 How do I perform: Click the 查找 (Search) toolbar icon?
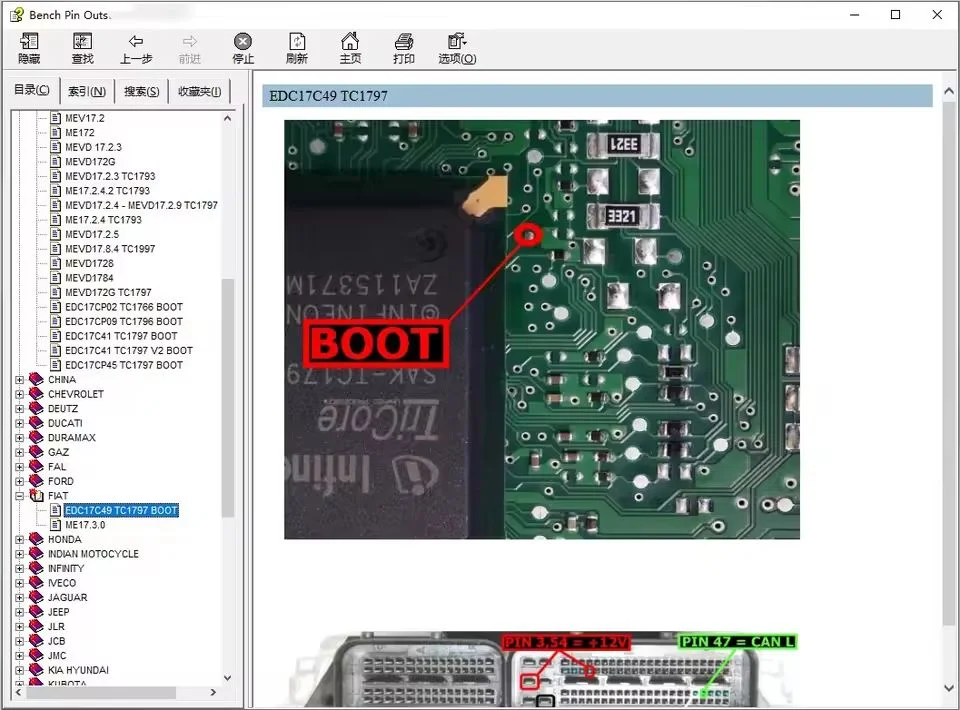click(82, 47)
